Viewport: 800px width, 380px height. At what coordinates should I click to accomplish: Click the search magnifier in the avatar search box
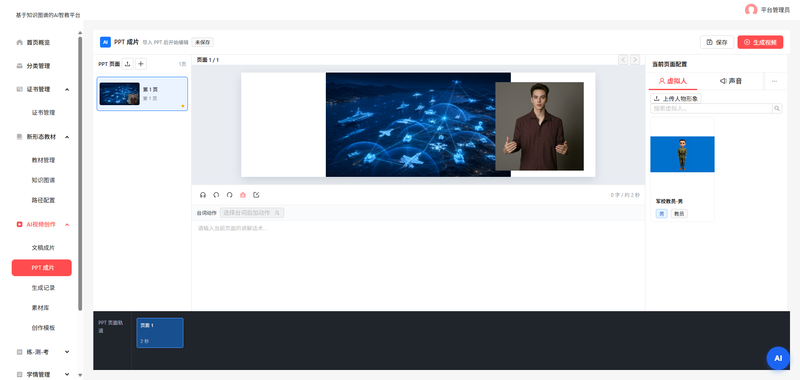777,108
